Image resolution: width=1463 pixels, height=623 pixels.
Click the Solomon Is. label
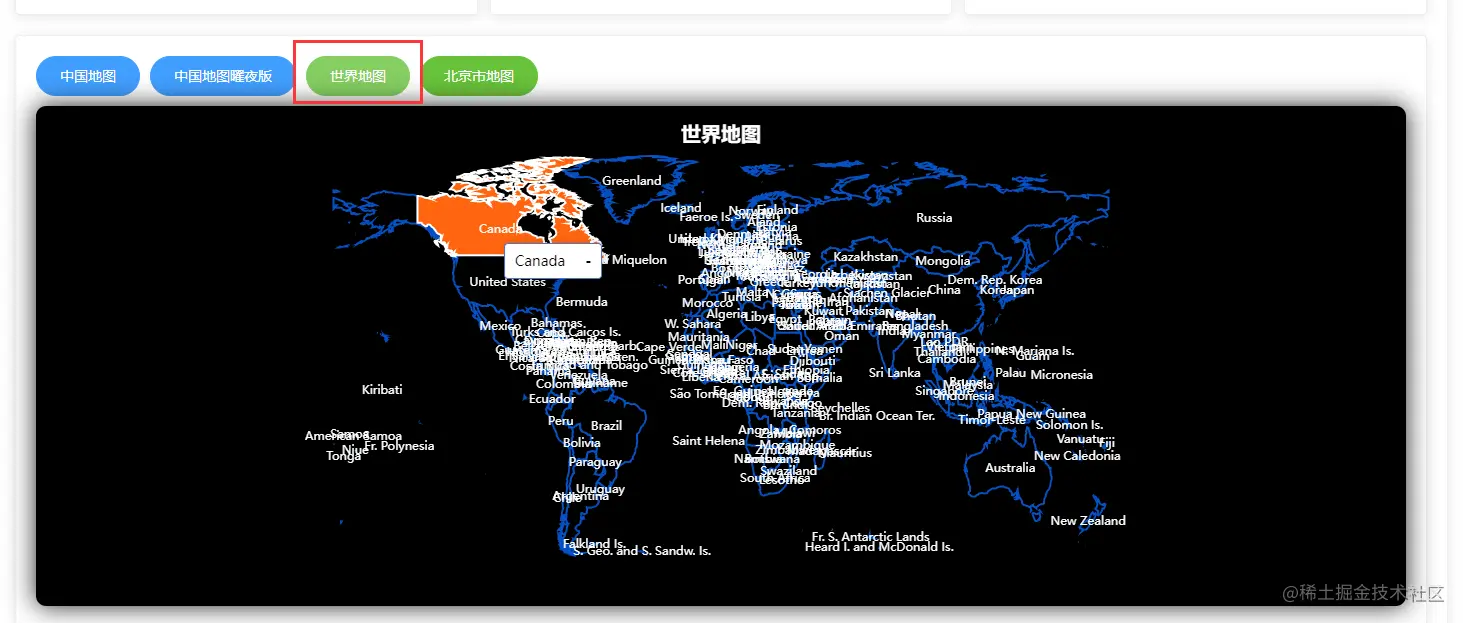click(1069, 425)
